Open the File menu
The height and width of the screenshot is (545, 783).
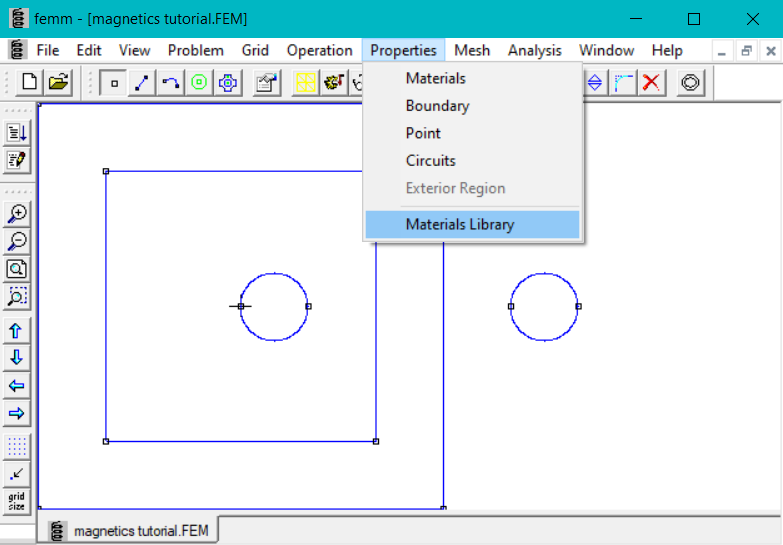(48, 50)
